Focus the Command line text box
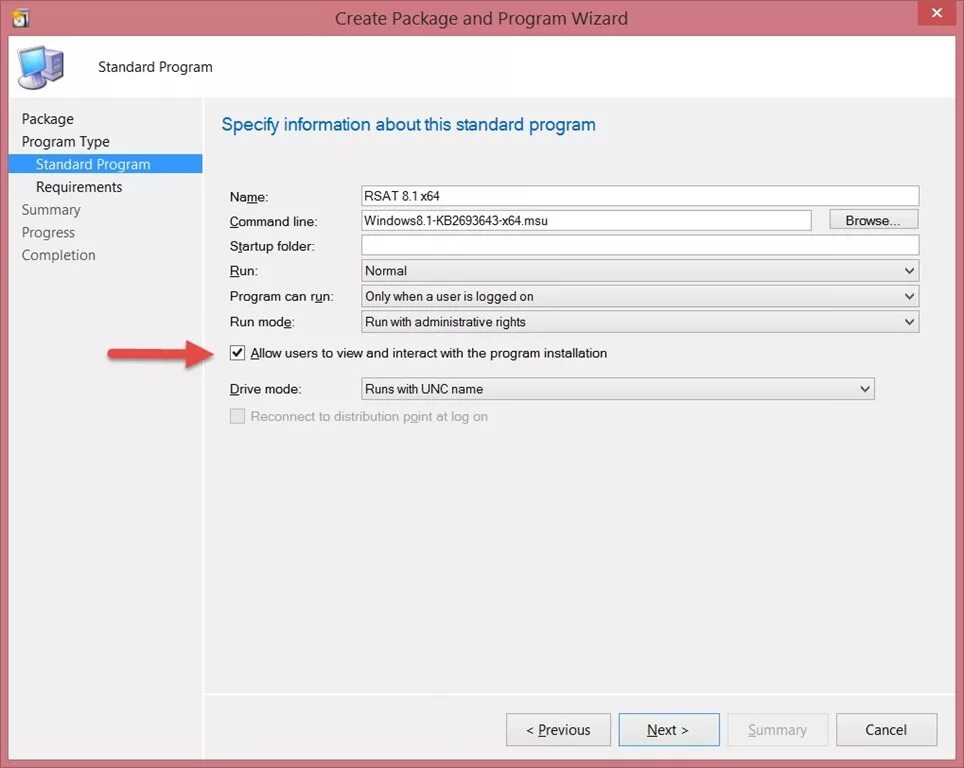The image size is (964, 768). click(586, 220)
